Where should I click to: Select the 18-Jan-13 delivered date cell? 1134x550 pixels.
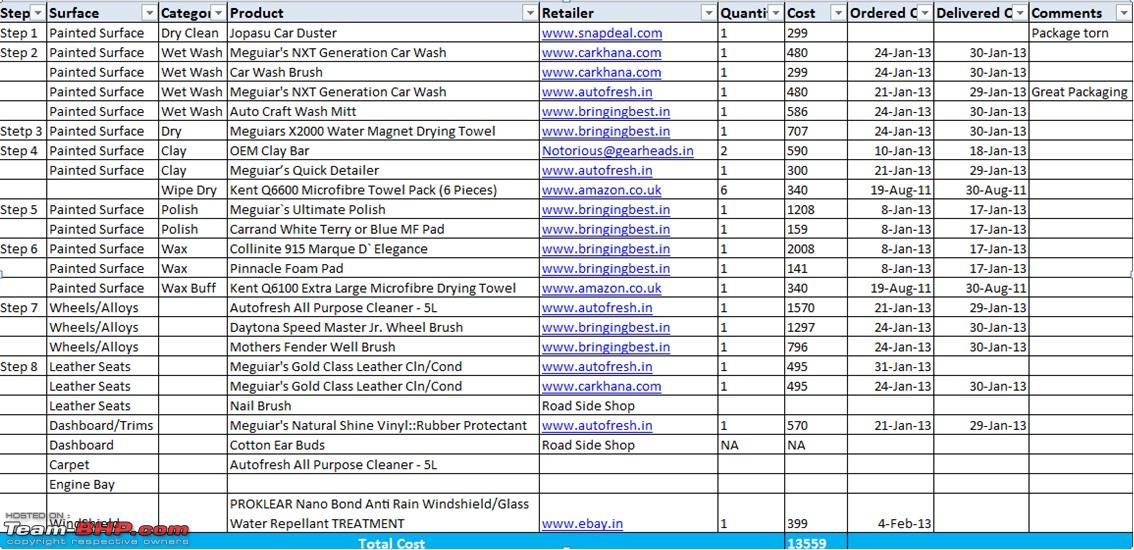[x=981, y=151]
